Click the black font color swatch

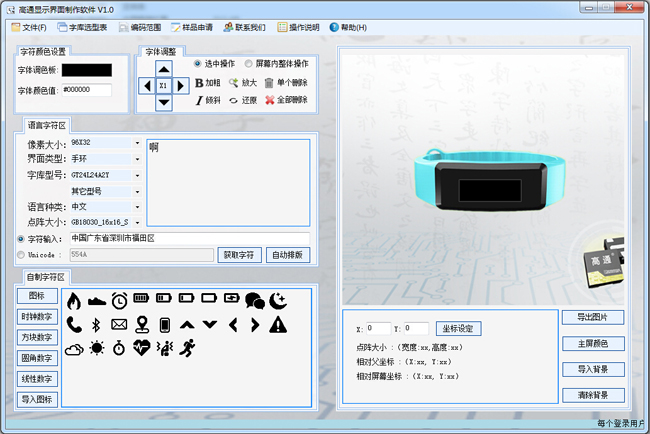[x=87, y=70]
